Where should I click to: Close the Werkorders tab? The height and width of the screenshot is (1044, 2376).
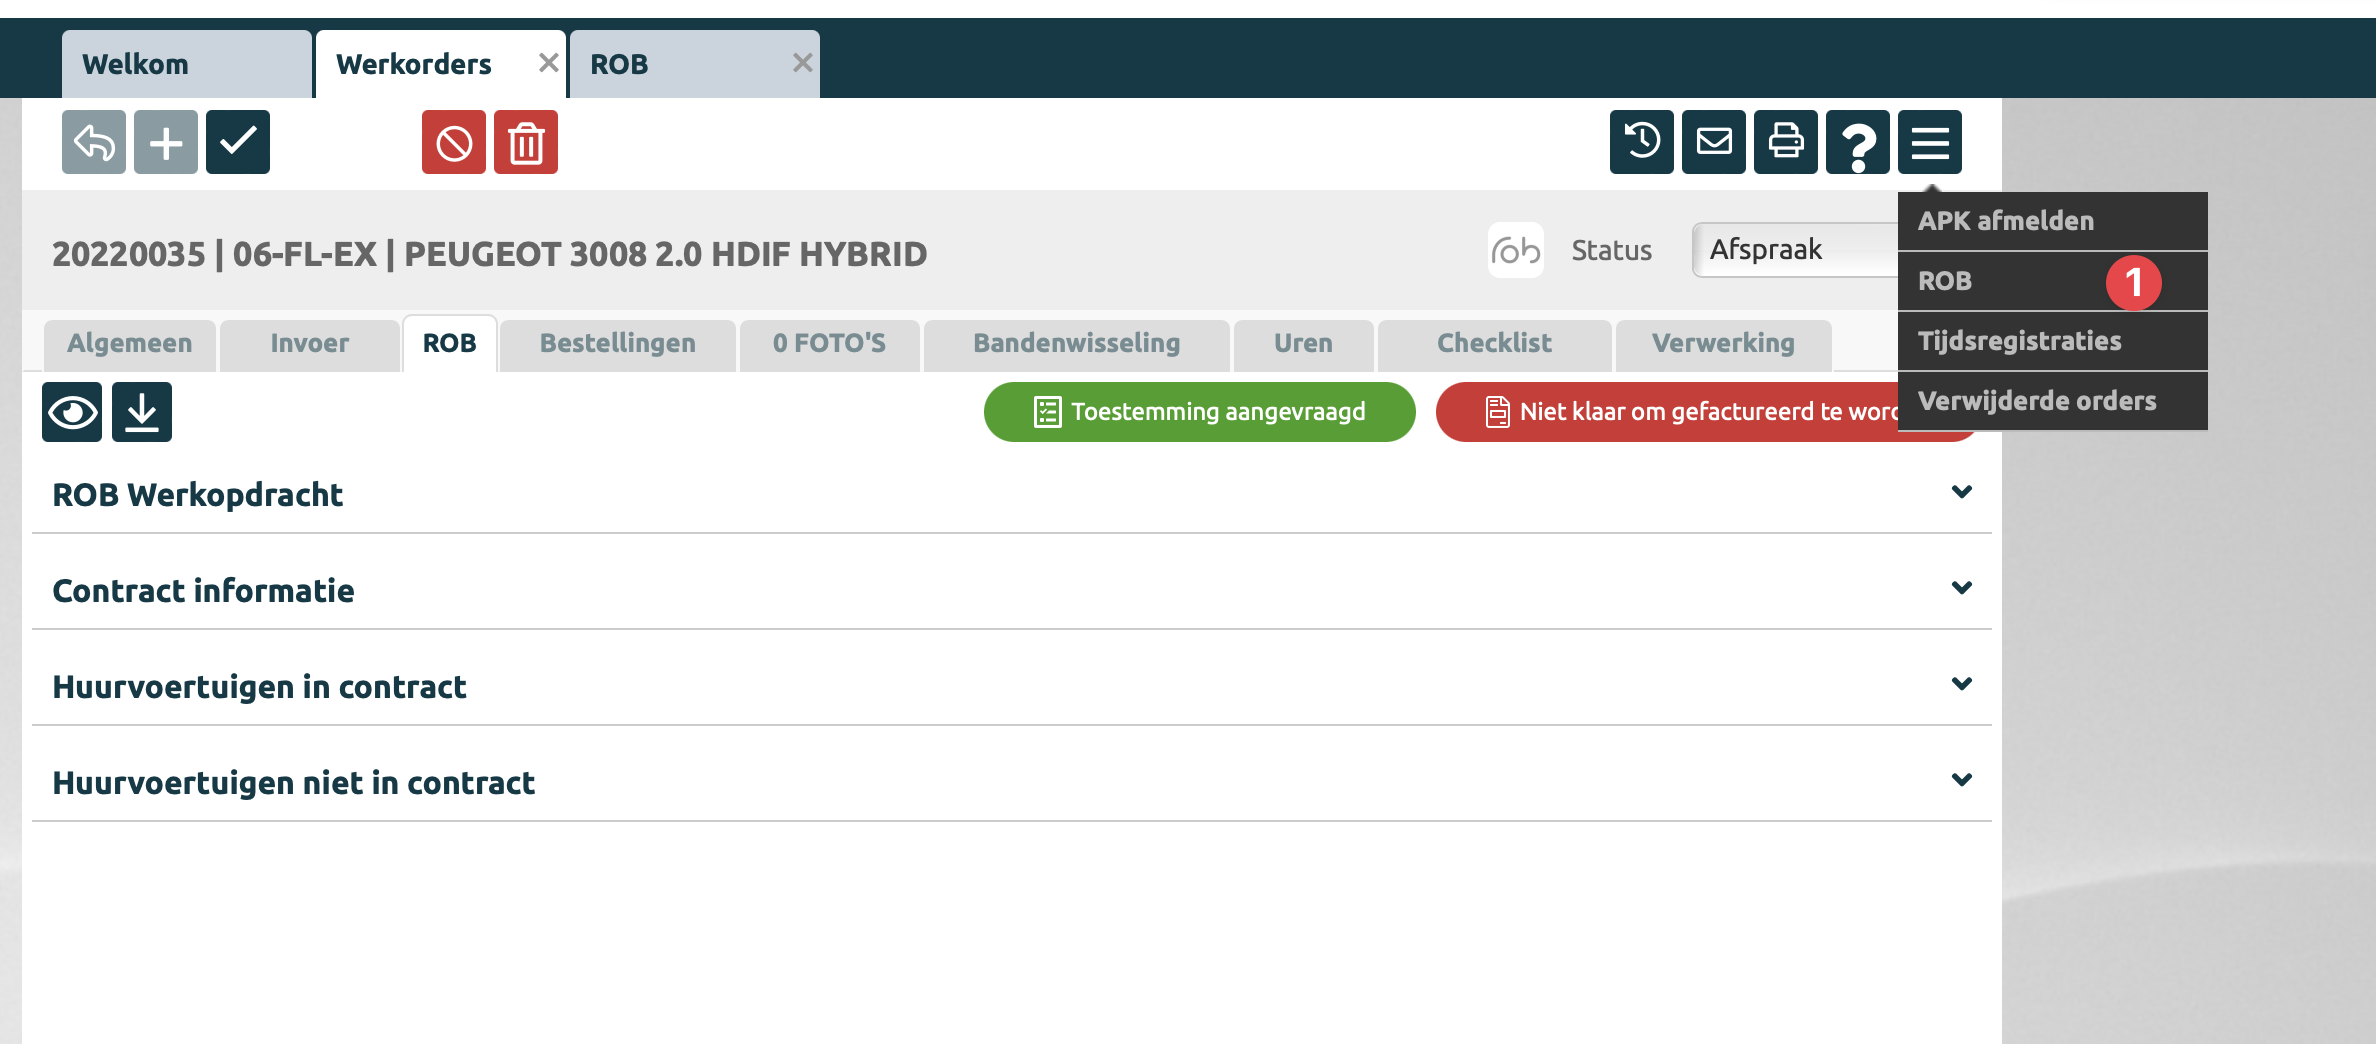(x=548, y=63)
